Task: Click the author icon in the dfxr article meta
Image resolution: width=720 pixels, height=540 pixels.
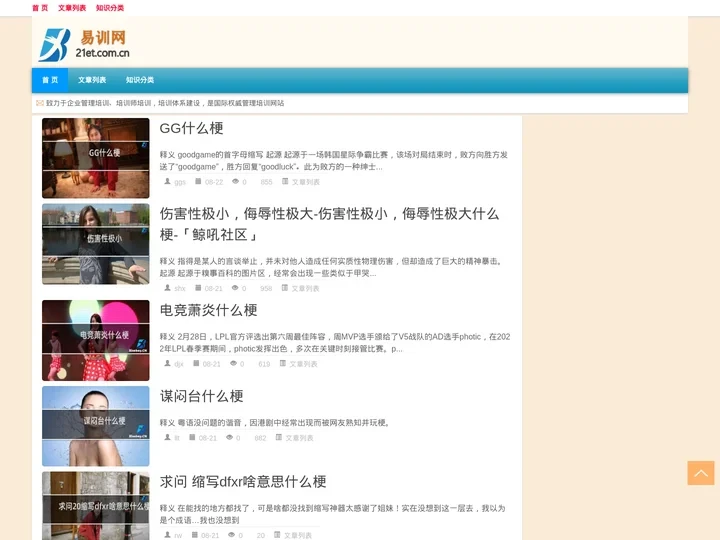Action: coord(167,534)
